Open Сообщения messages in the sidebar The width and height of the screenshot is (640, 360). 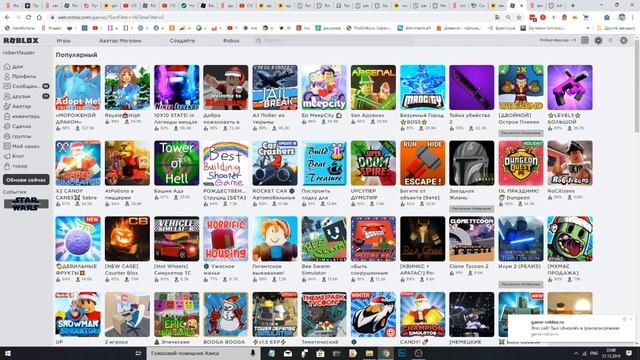coord(7,86)
